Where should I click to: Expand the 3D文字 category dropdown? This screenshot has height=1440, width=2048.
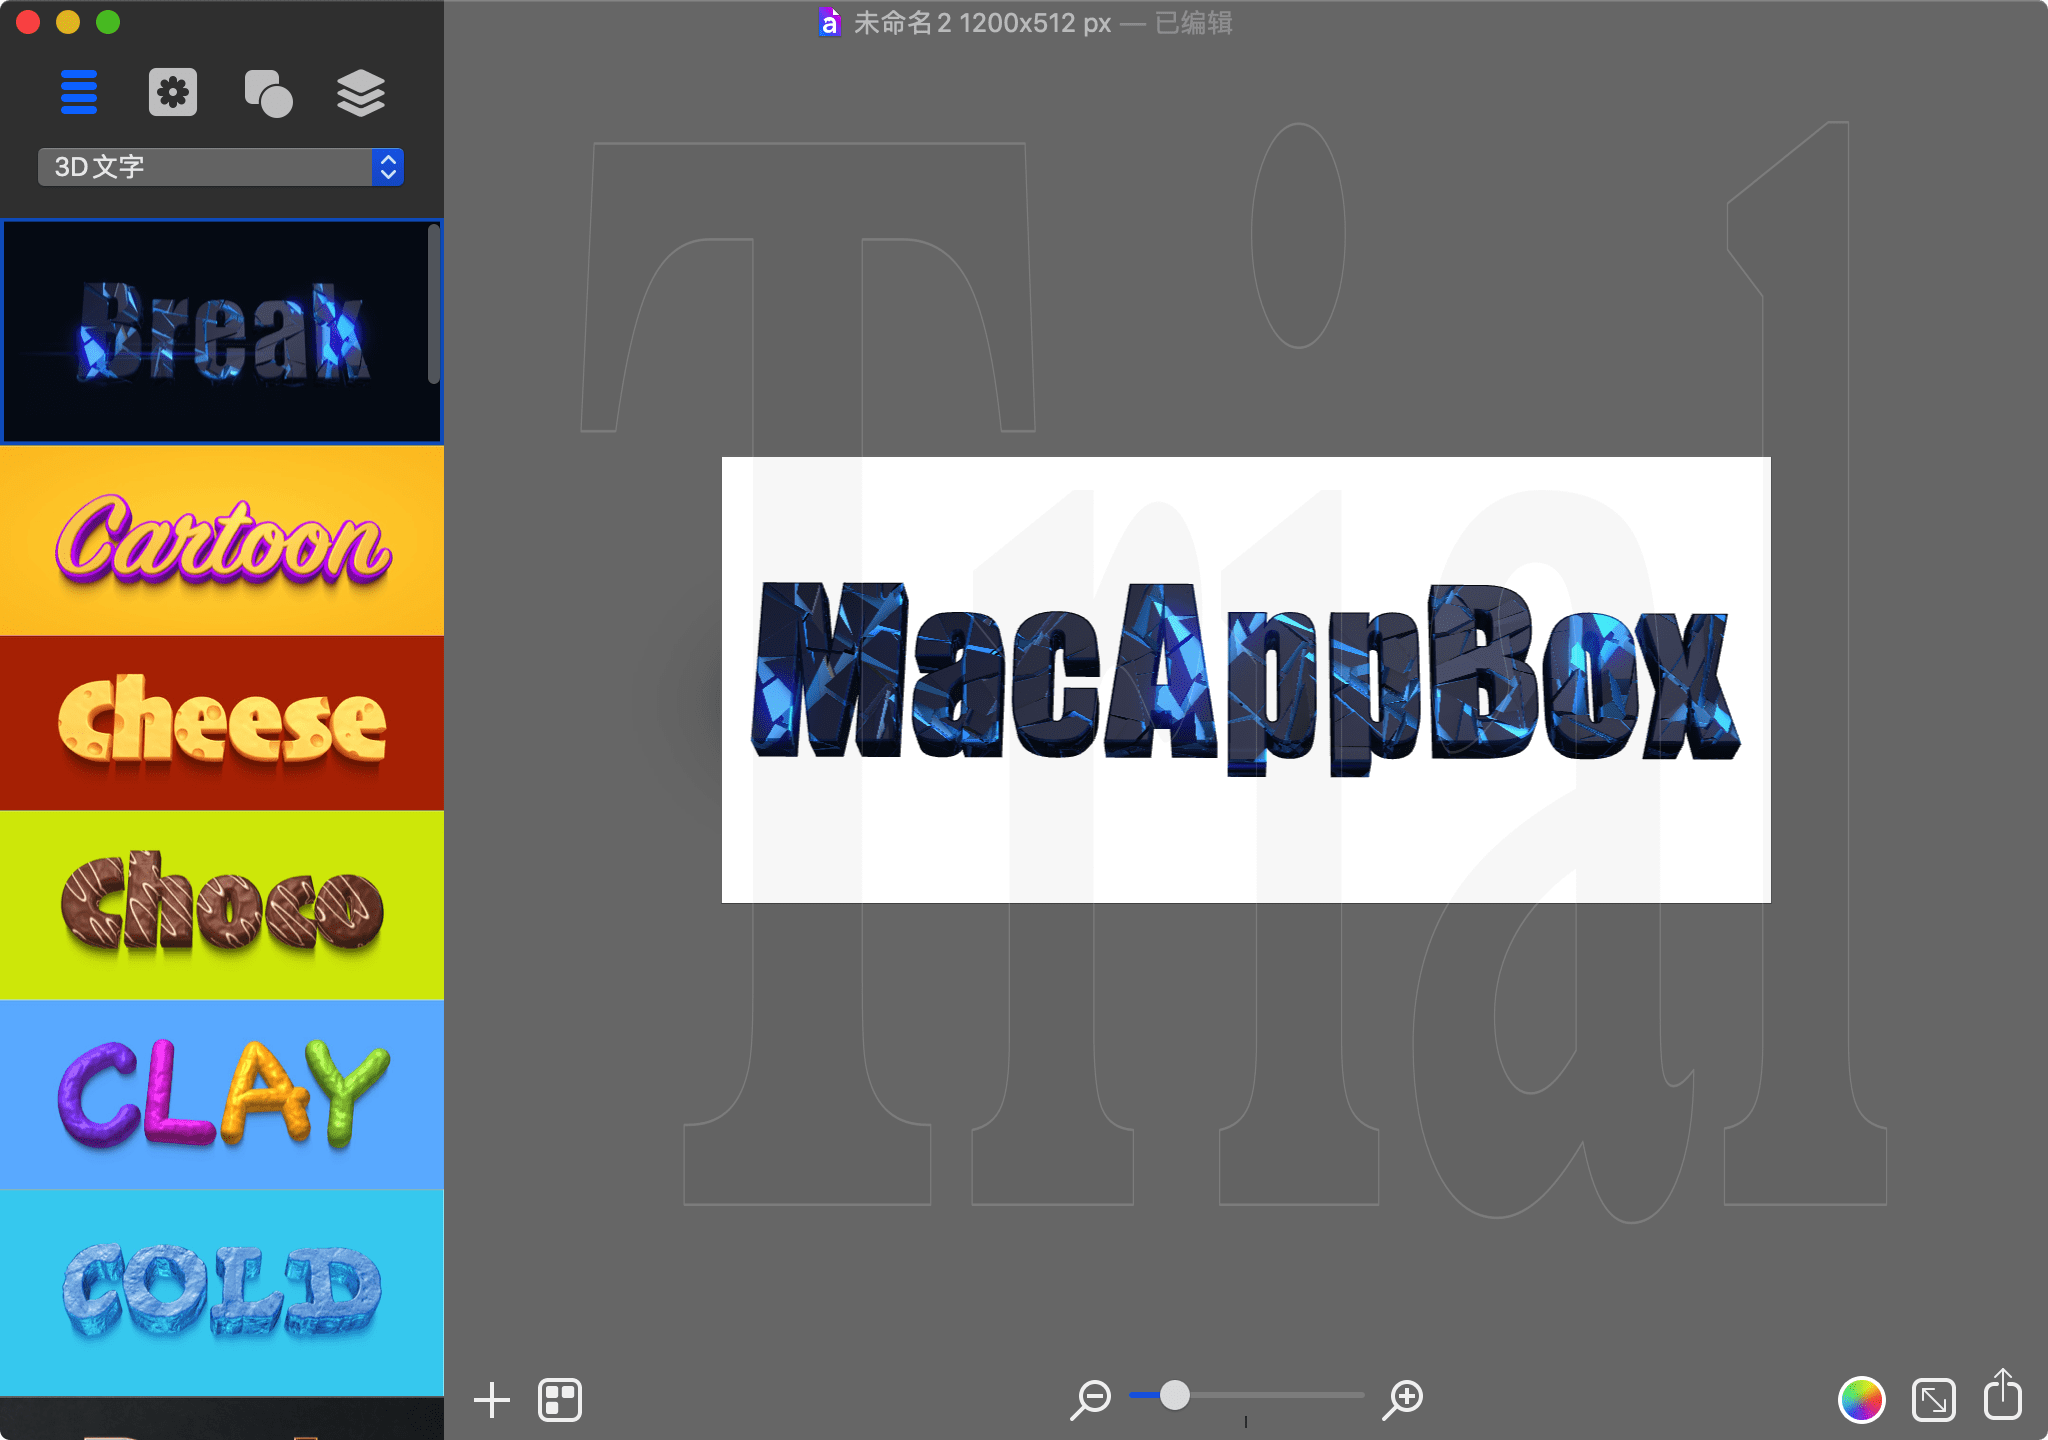tap(221, 167)
